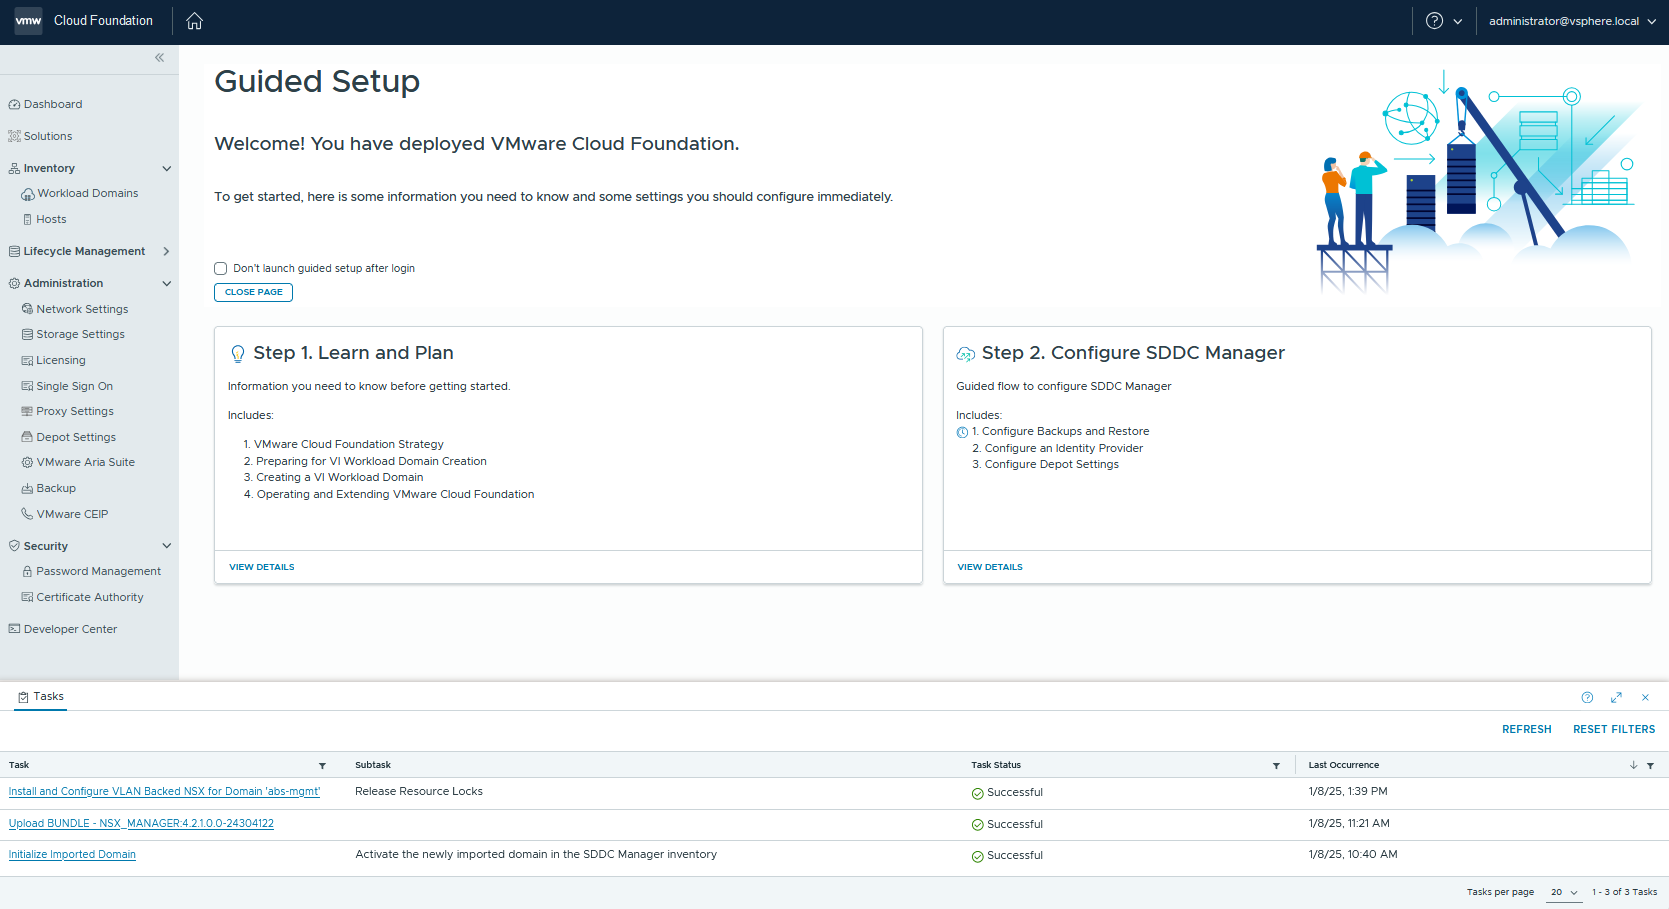Click the Workload Domains cloud icon
1669x909 pixels.
pyautogui.click(x=28, y=194)
